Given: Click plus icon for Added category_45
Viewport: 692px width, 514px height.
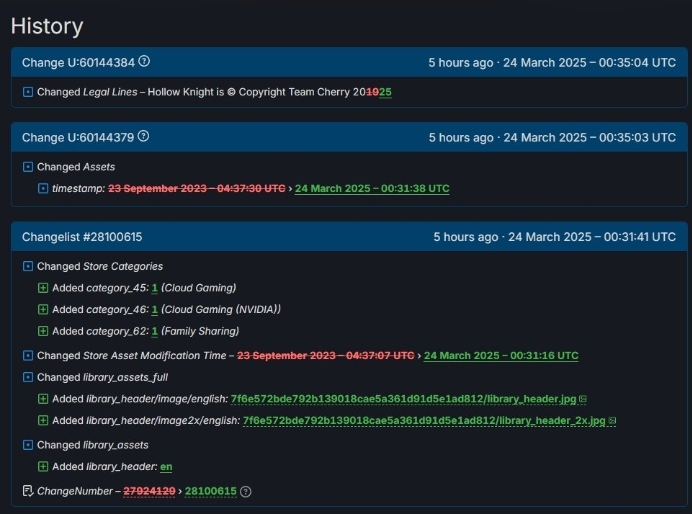Looking at the screenshot, I should click(x=43, y=288).
